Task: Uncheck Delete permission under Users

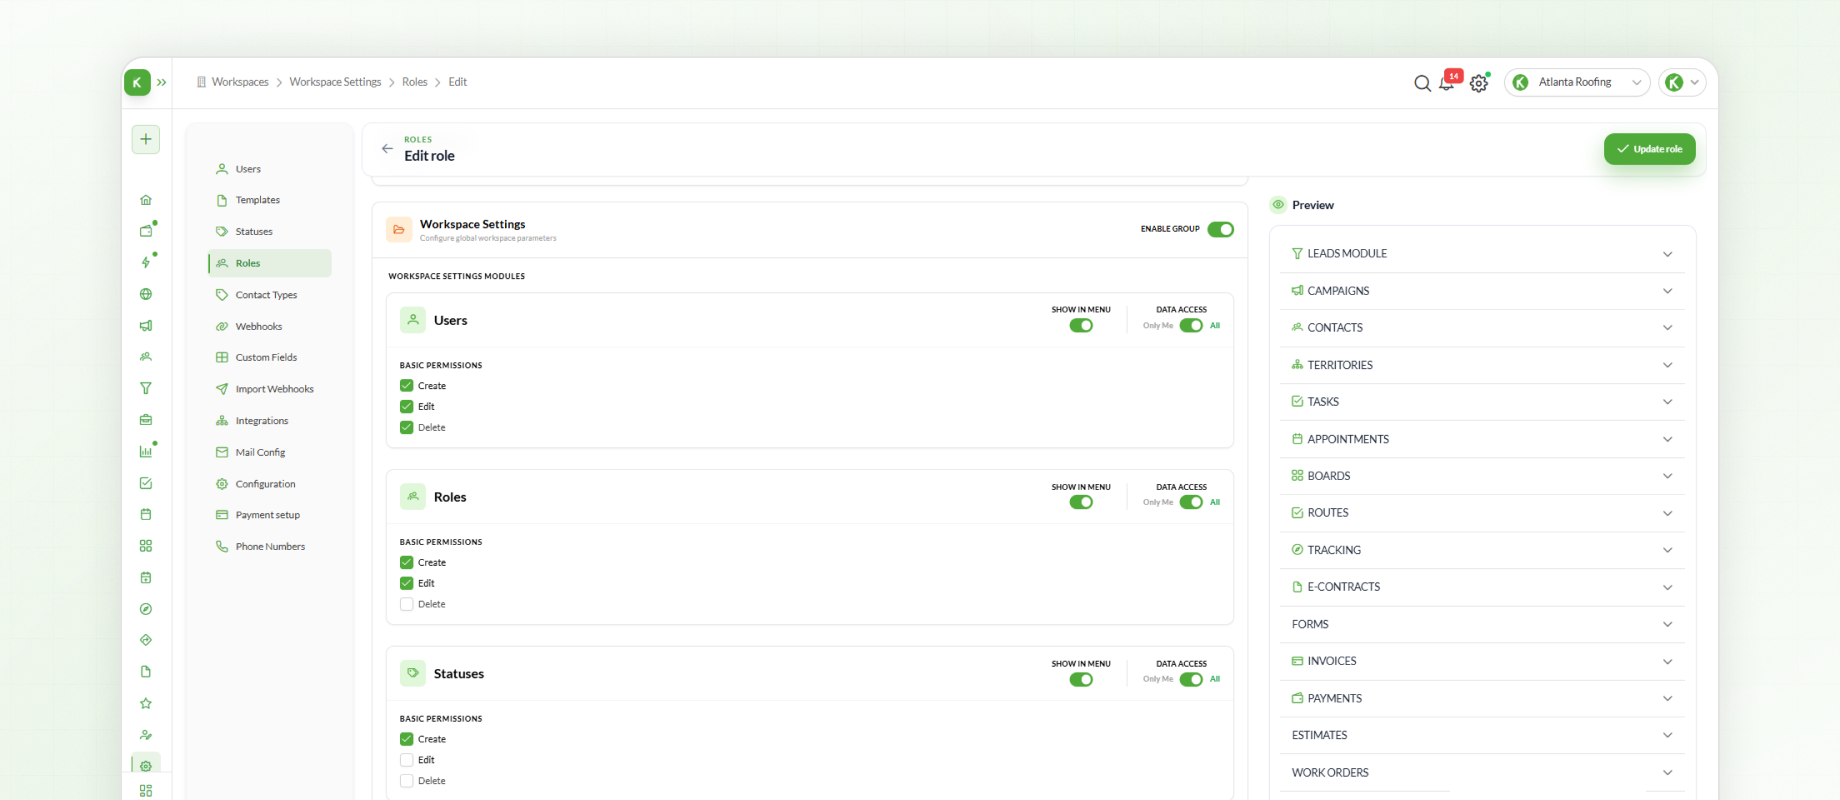Action: tap(407, 427)
